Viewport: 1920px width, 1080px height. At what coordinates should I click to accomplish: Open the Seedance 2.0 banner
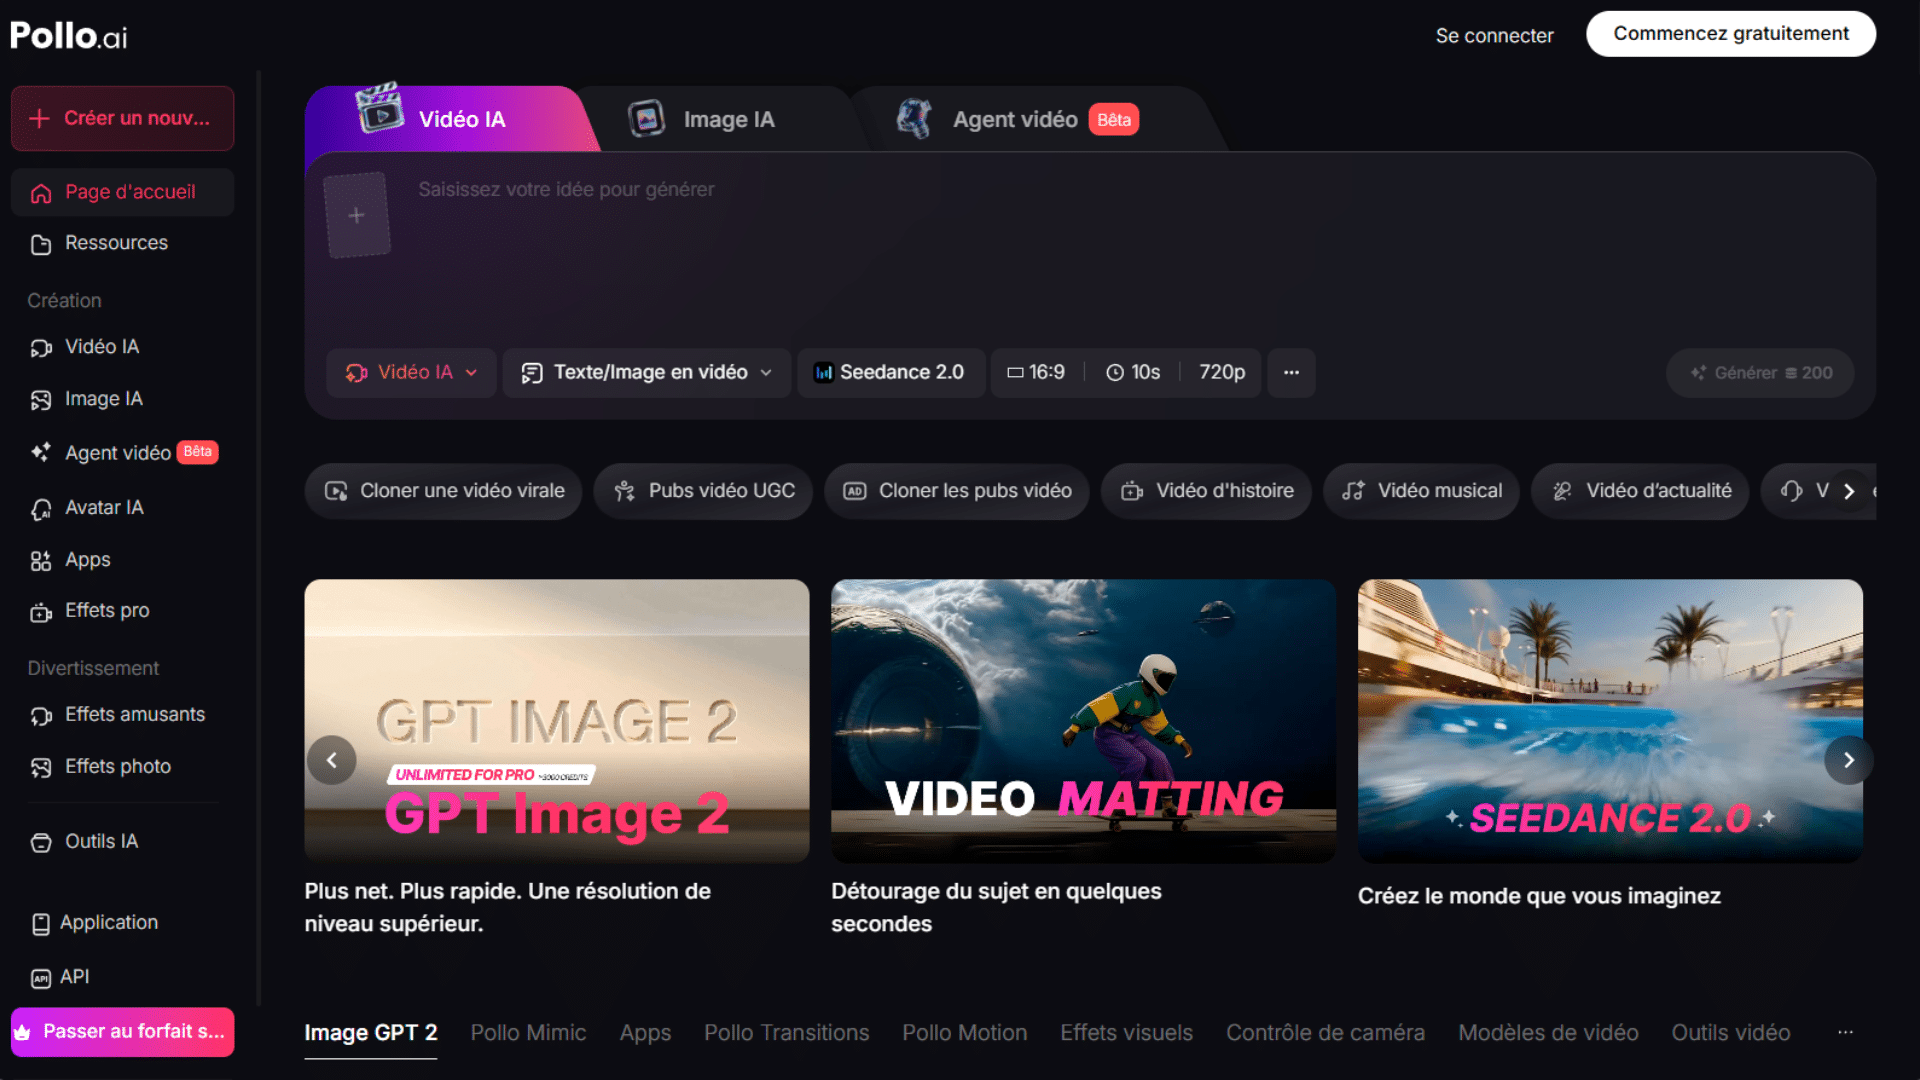click(1610, 721)
